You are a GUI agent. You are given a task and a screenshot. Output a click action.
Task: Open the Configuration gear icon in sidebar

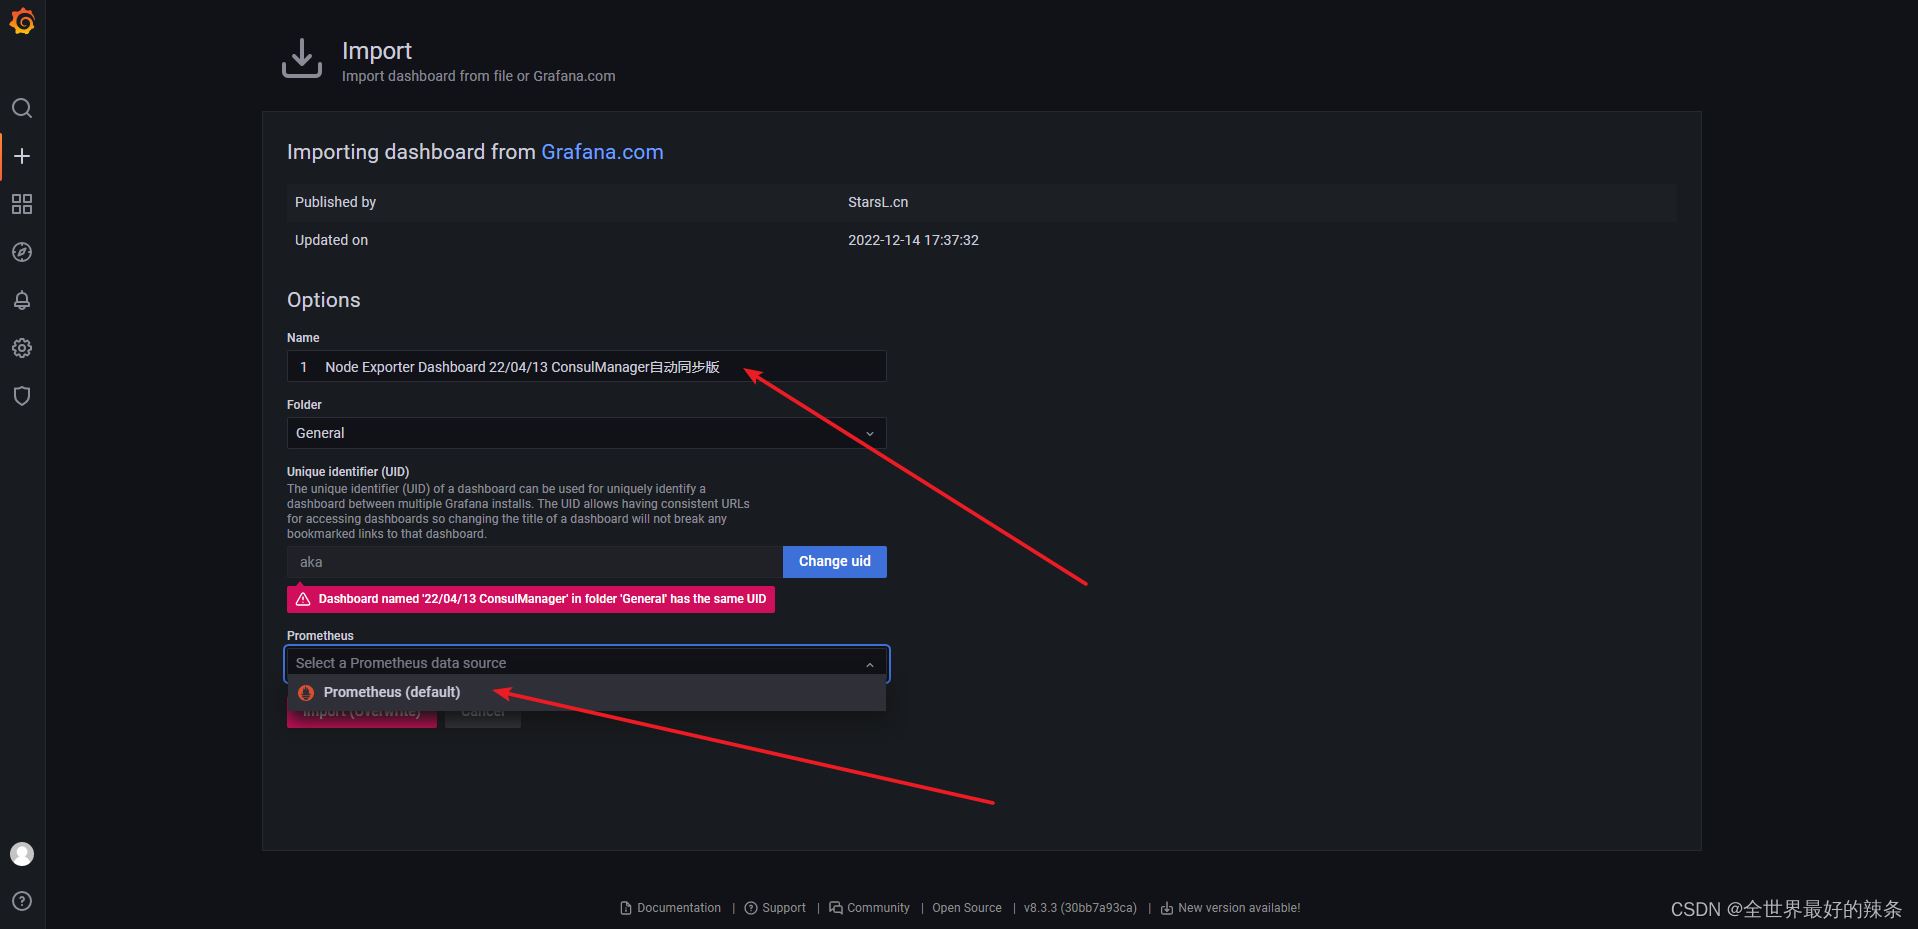click(22, 348)
